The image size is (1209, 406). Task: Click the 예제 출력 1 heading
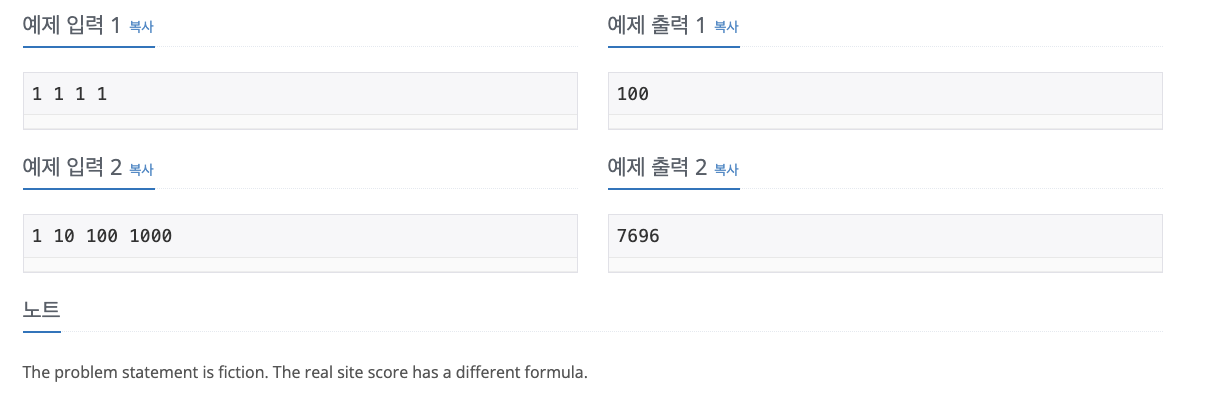[657, 26]
